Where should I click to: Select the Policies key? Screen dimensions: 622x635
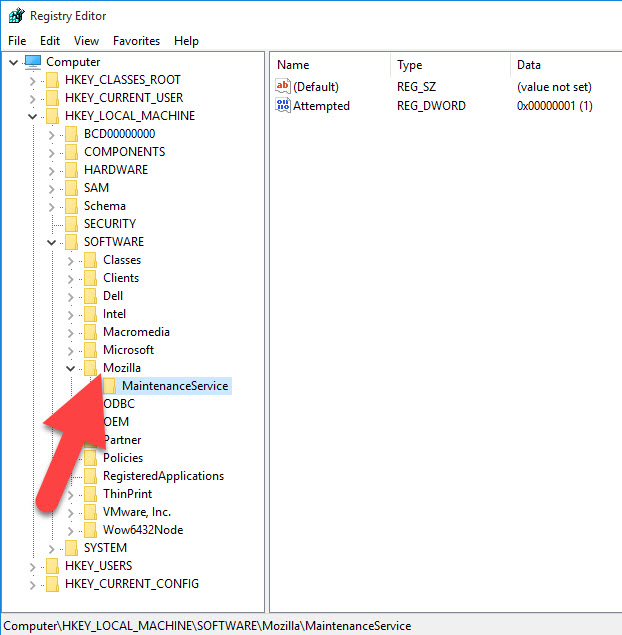tap(123, 458)
